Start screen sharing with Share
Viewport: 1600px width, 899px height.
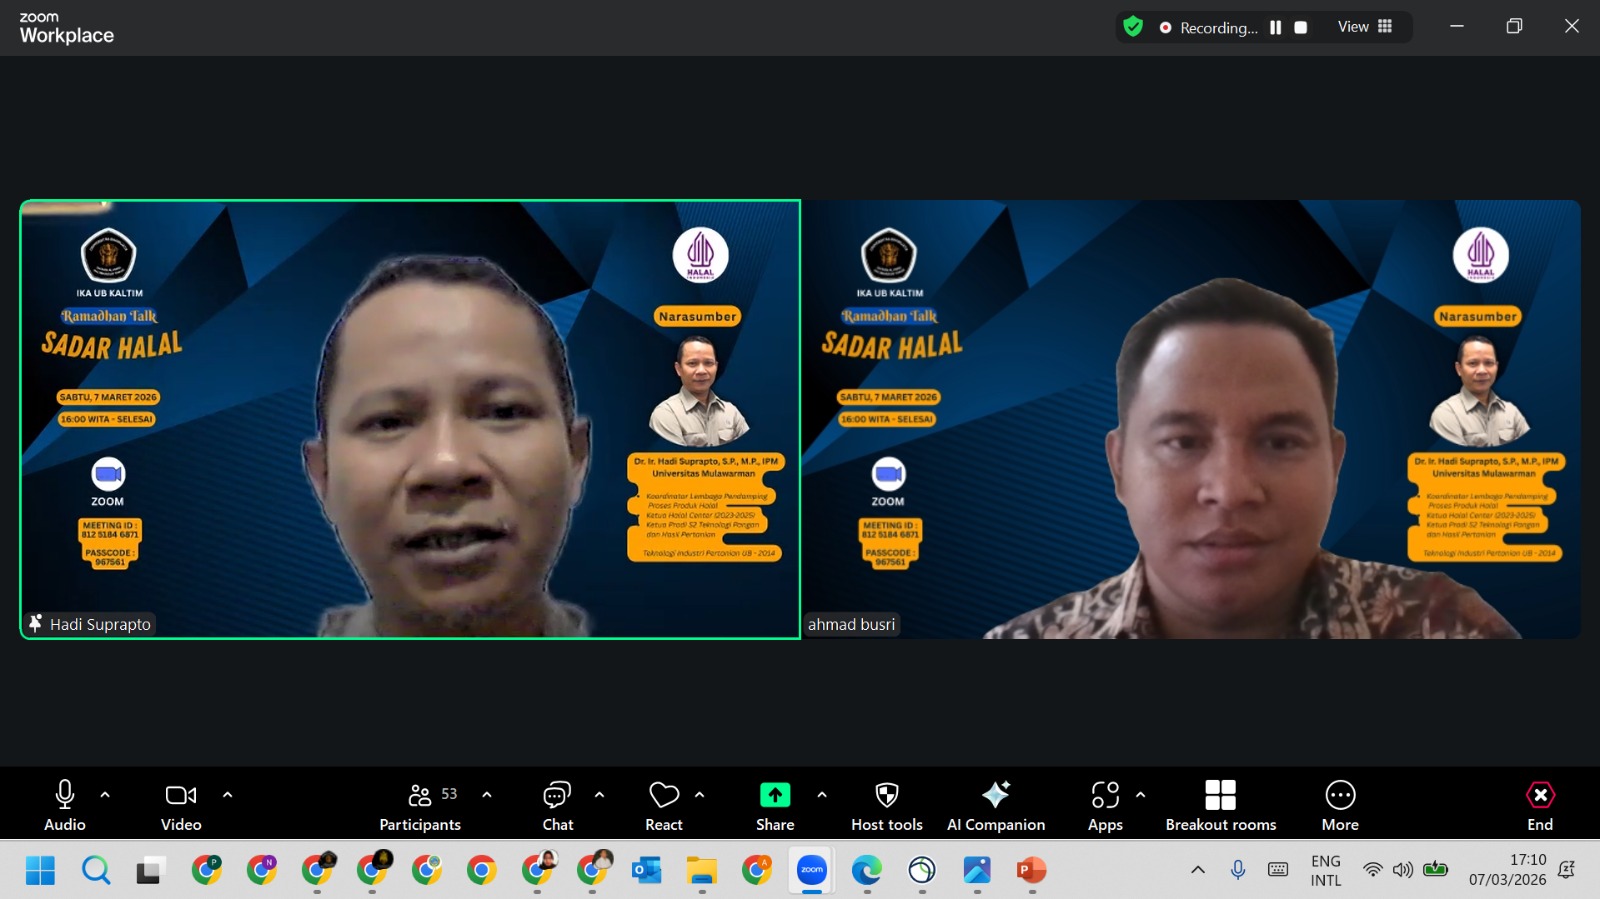point(775,805)
